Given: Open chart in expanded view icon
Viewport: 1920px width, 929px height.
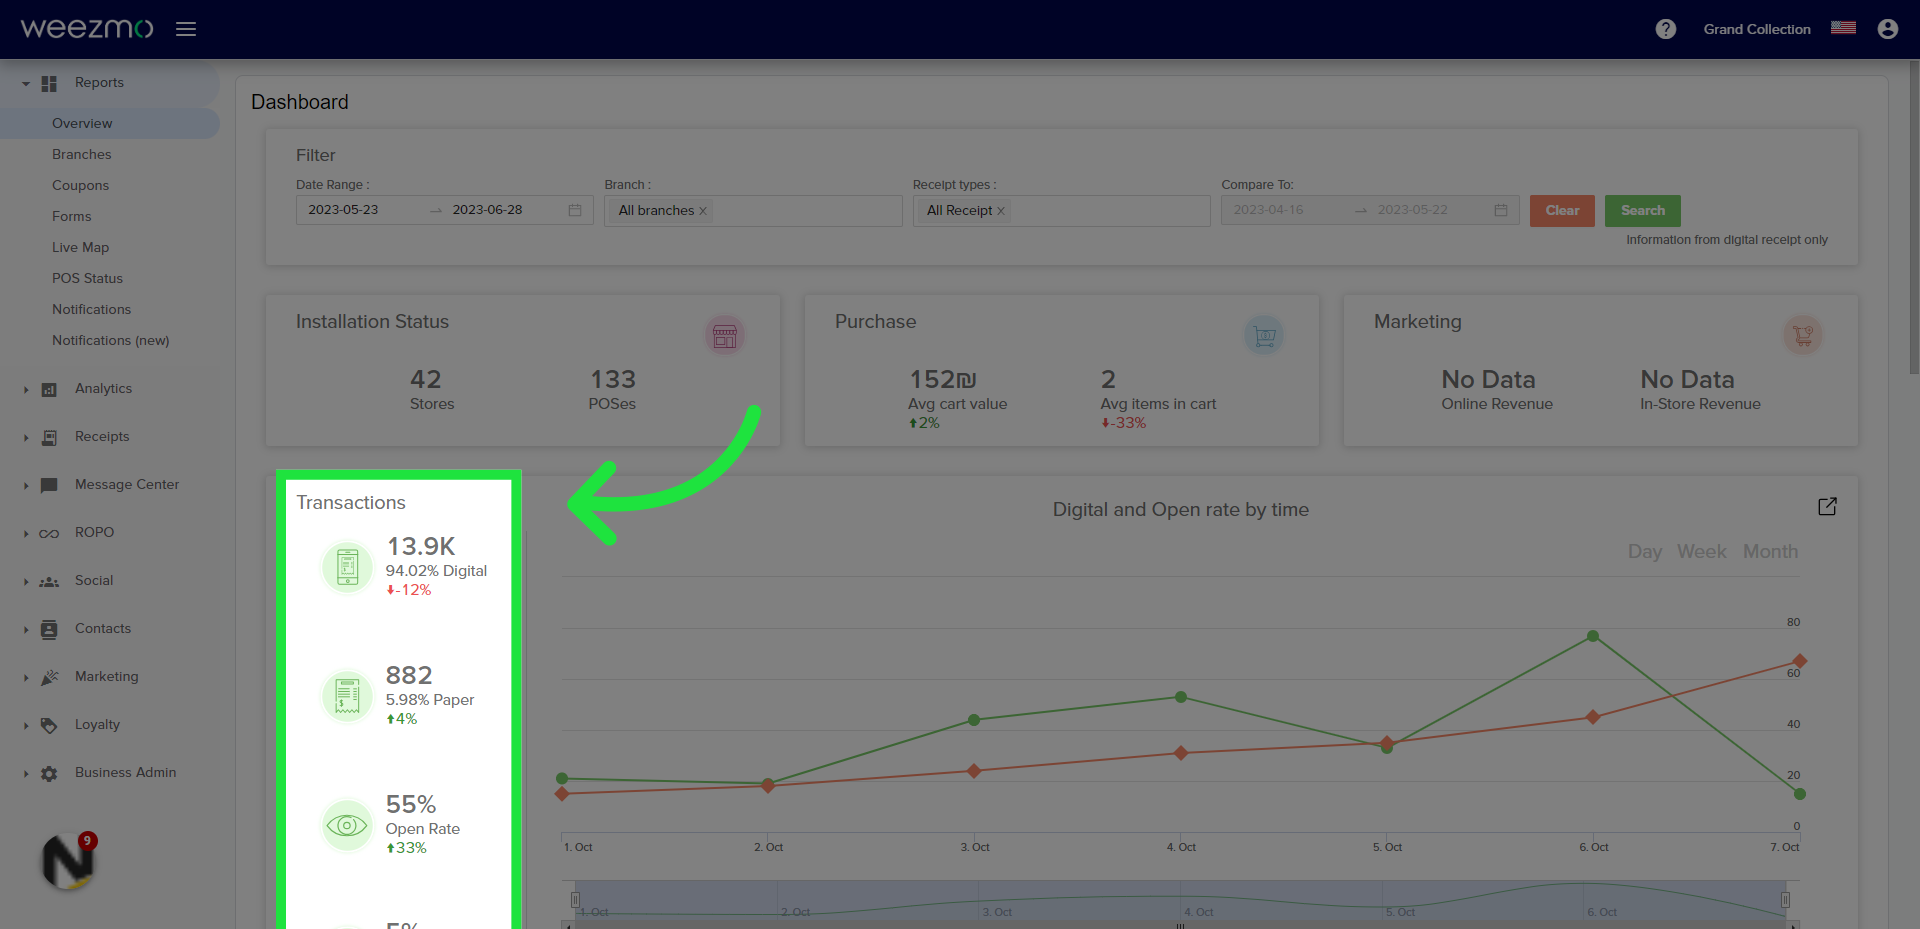Looking at the screenshot, I should (x=1827, y=507).
